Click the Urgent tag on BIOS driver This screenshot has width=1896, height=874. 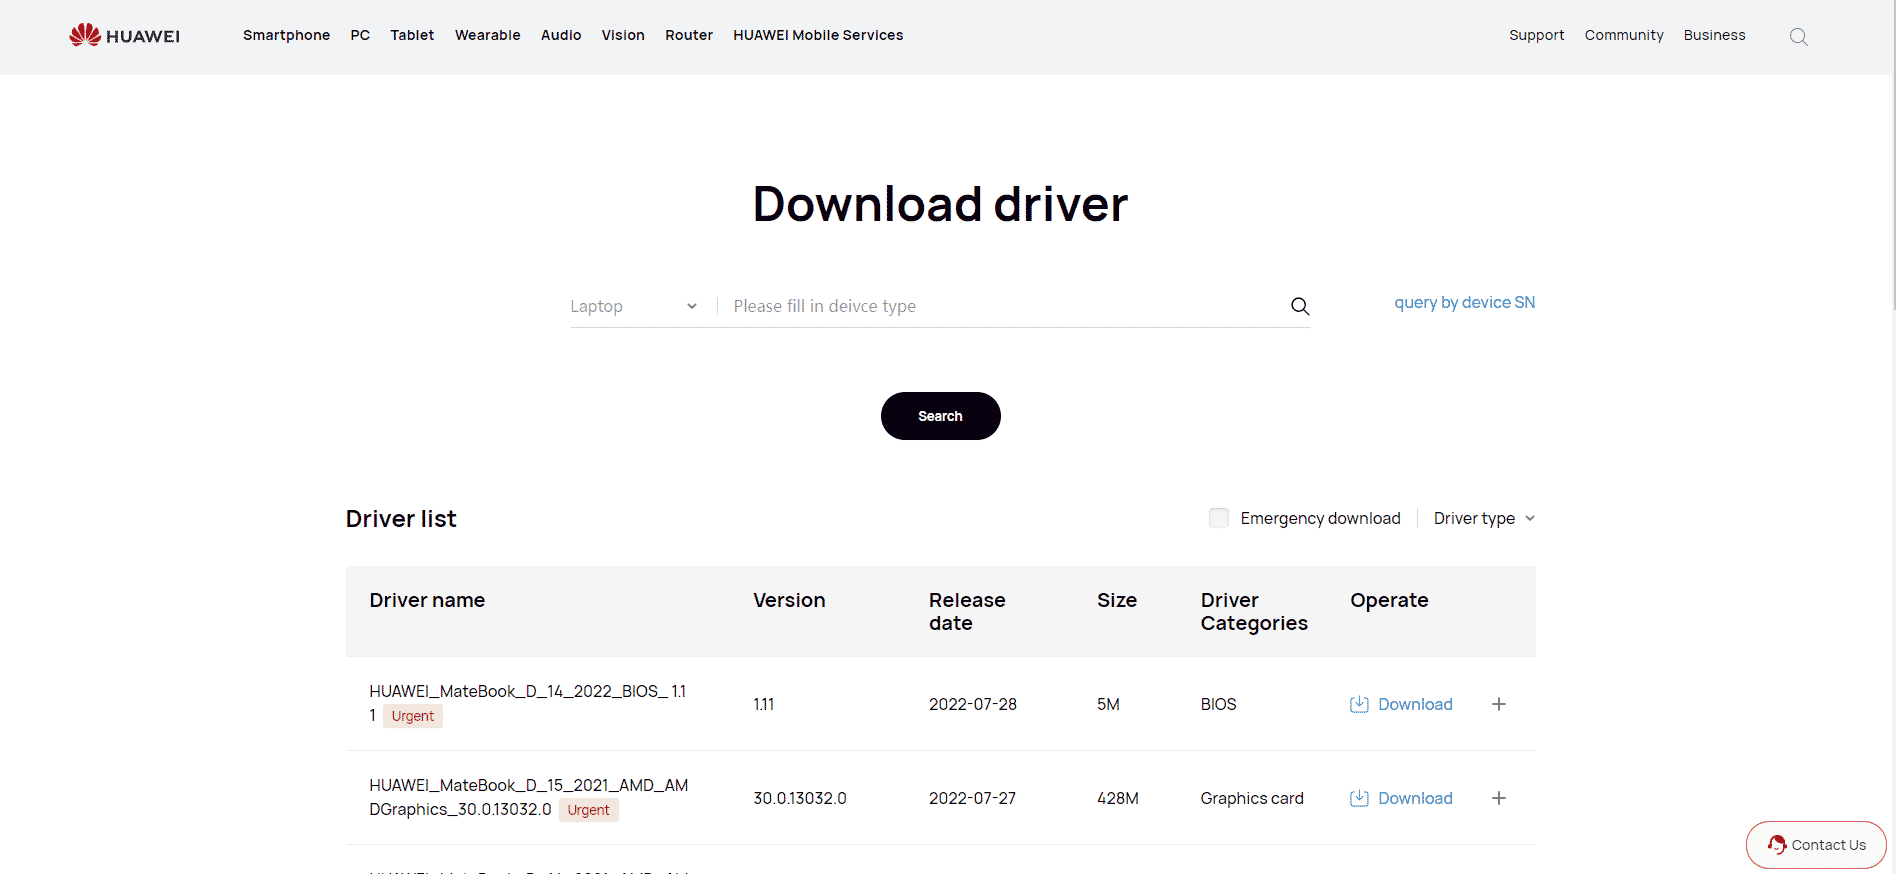point(413,716)
